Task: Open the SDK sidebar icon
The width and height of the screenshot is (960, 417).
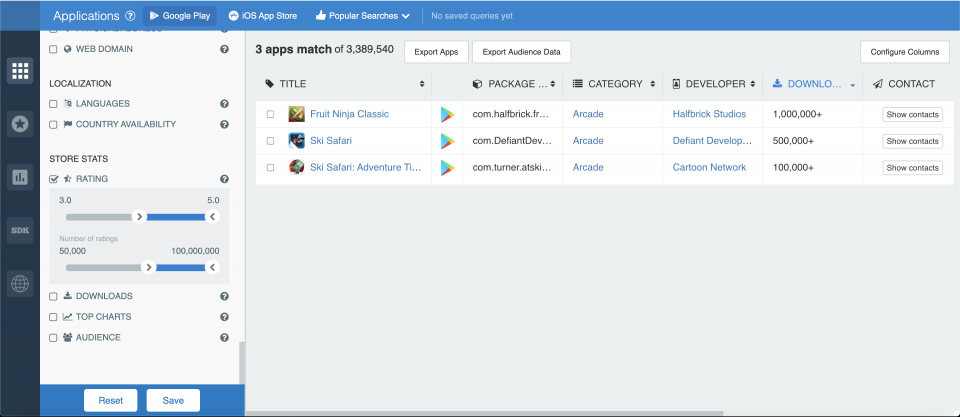Action: 20,230
